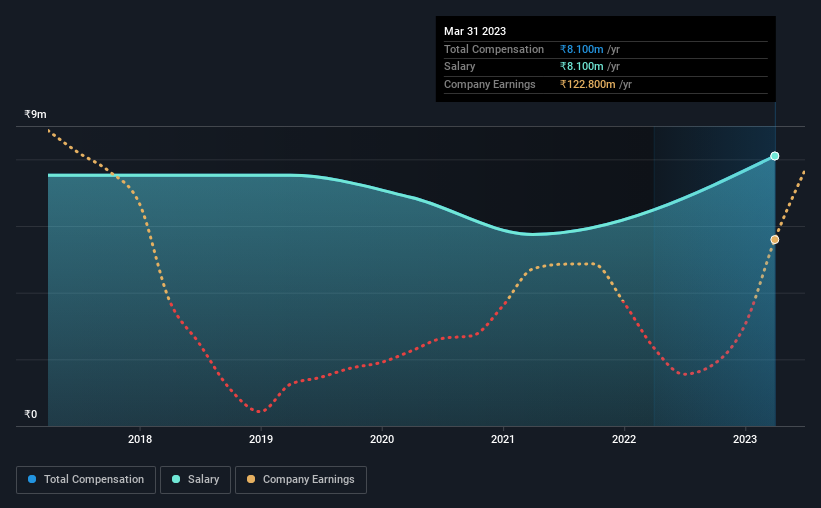Click the ₹122.800m company earnings value

[587, 84]
